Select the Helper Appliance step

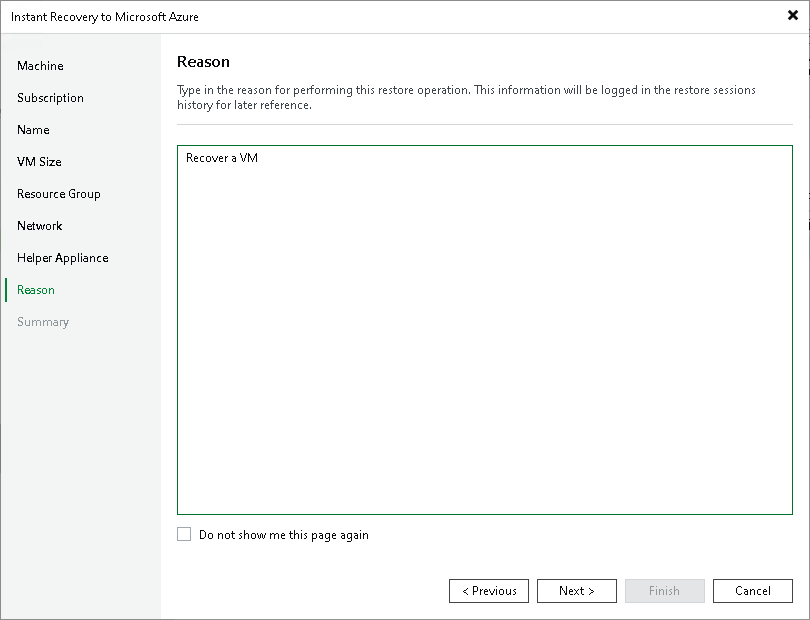(62, 258)
